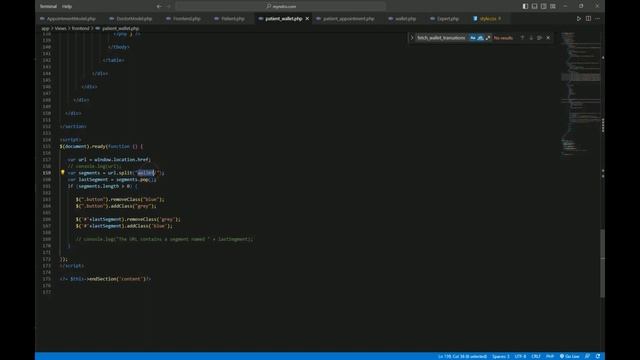Toggle Use Regular Expression in find widget
The height and width of the screenshot is (360, 640).
click(x=488, y=38)
